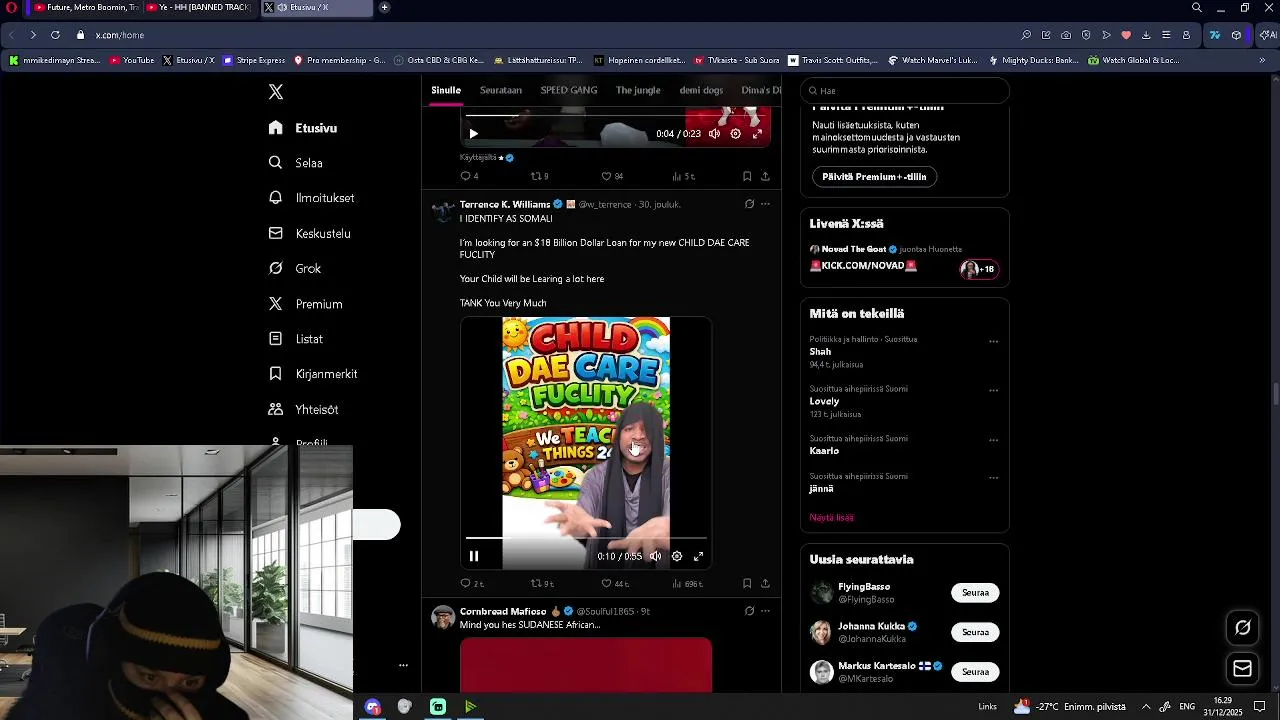Mute the Child Dae Care video
Image resolution: width=1280 pixels, height=720 pixels.
655,556
